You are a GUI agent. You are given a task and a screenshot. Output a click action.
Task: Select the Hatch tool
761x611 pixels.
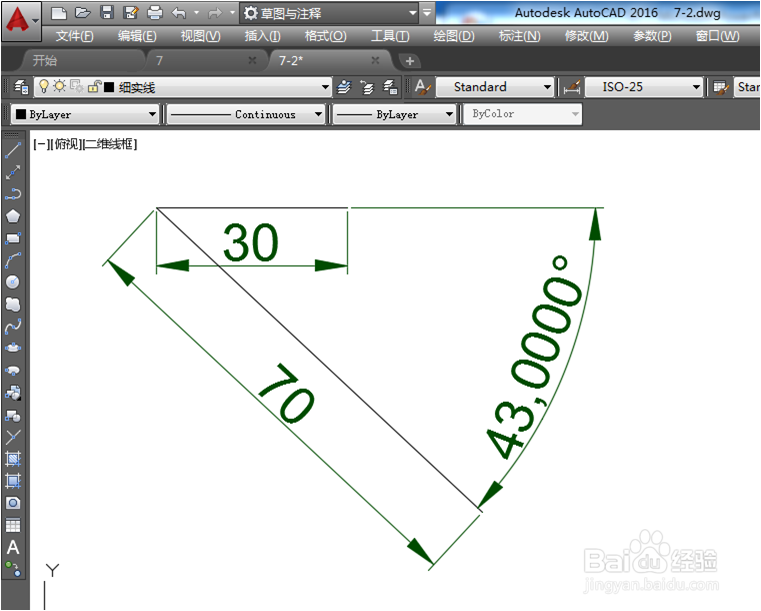tap(13, 459)
